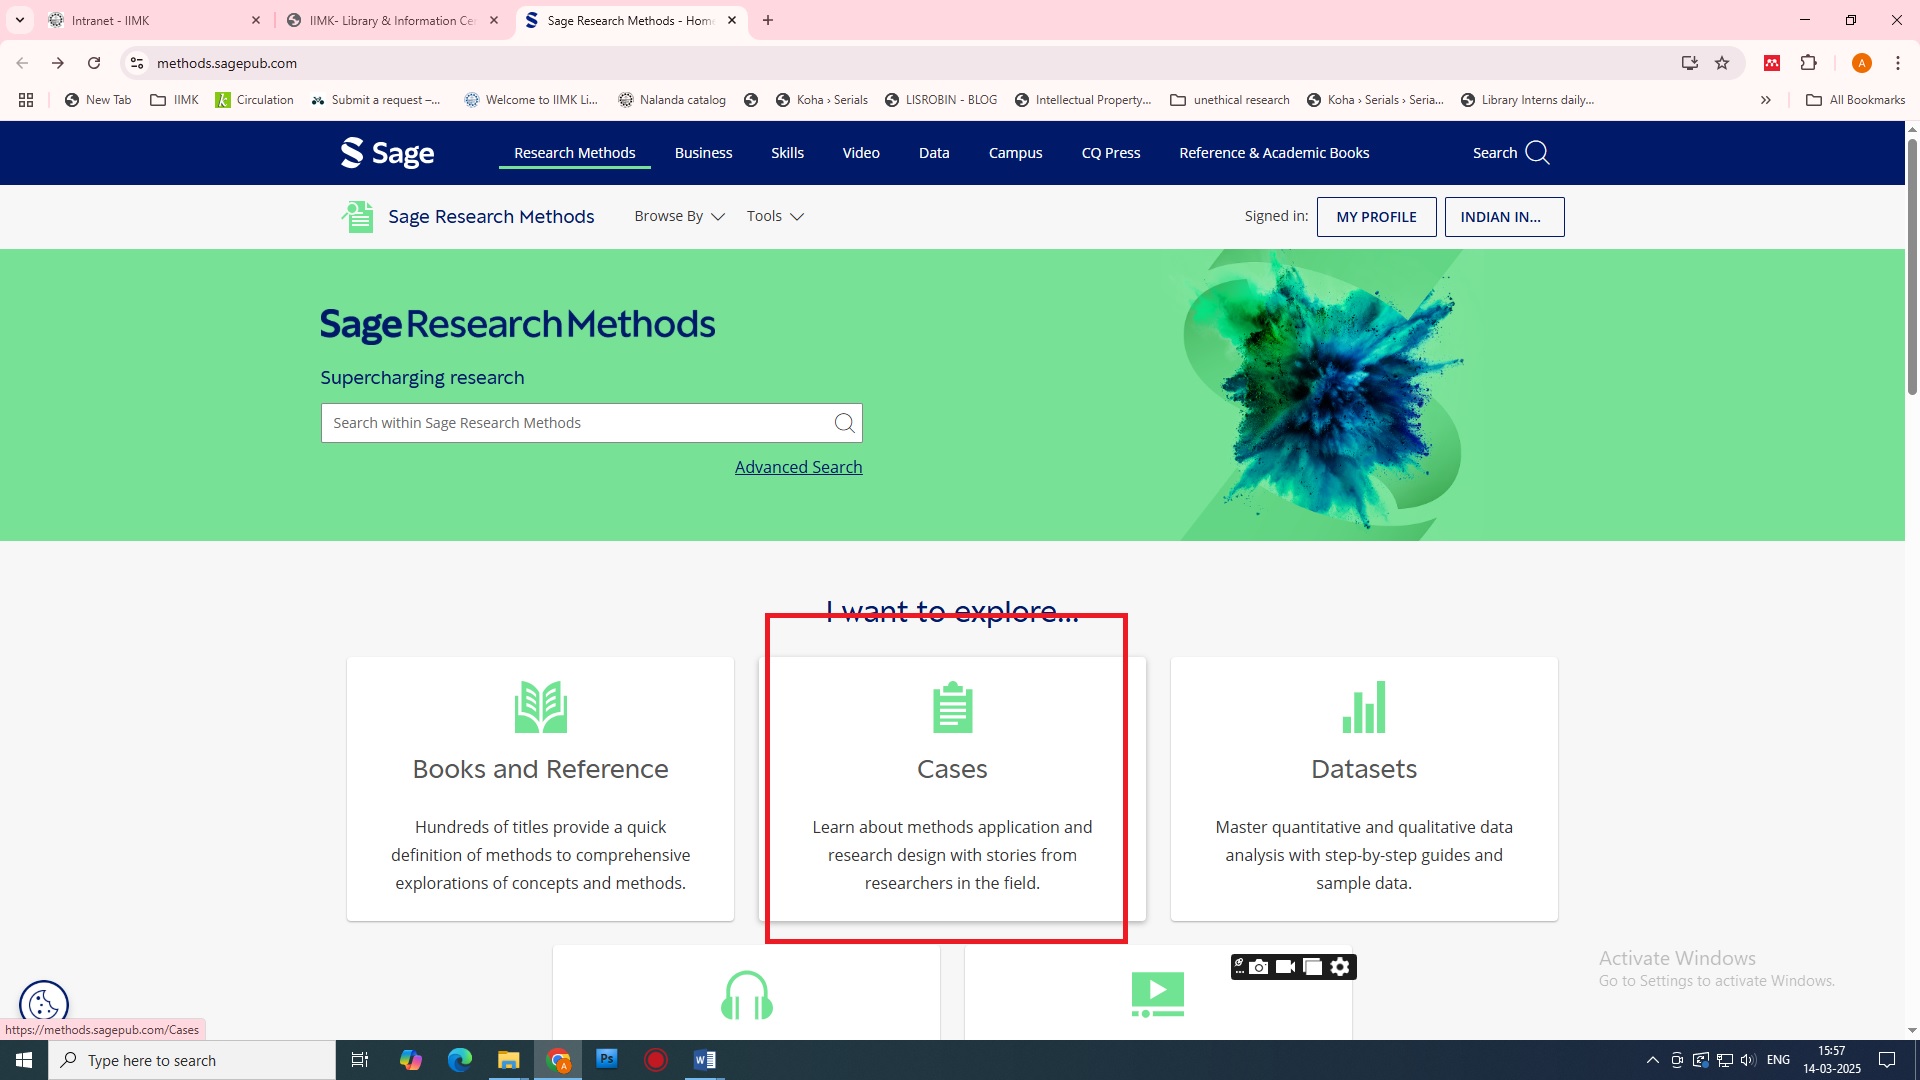Click the MY PROFILE button
This screenshot has height=1080, width=1920.
point(1376,217)
